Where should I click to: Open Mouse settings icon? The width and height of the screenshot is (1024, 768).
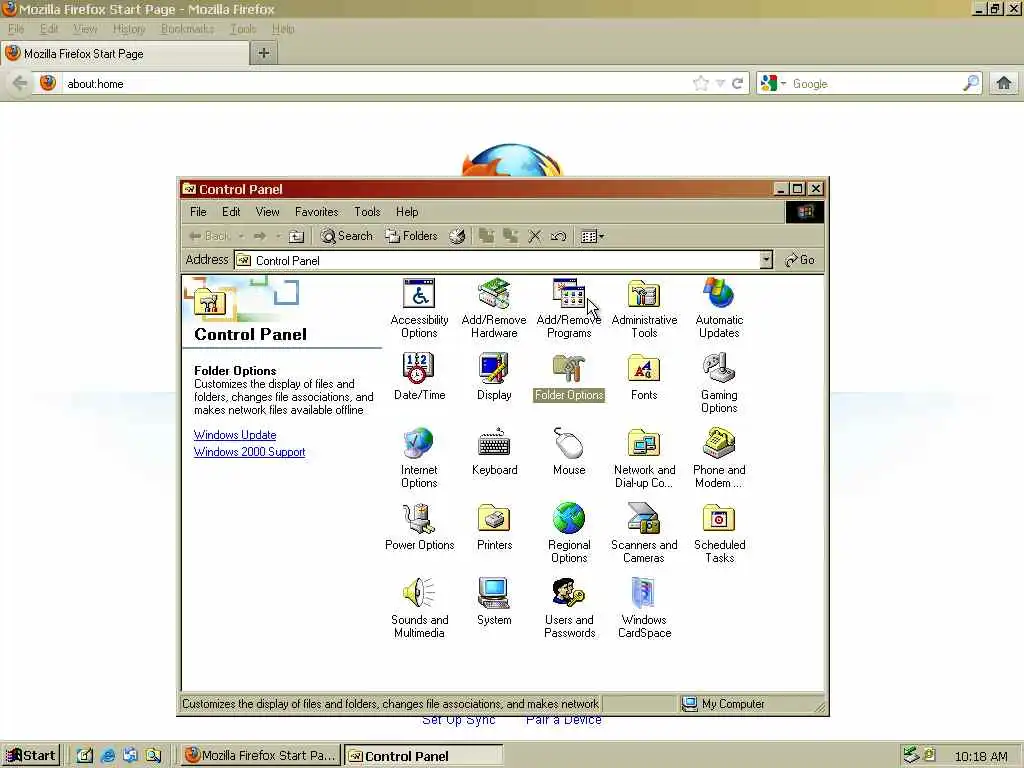569,452
